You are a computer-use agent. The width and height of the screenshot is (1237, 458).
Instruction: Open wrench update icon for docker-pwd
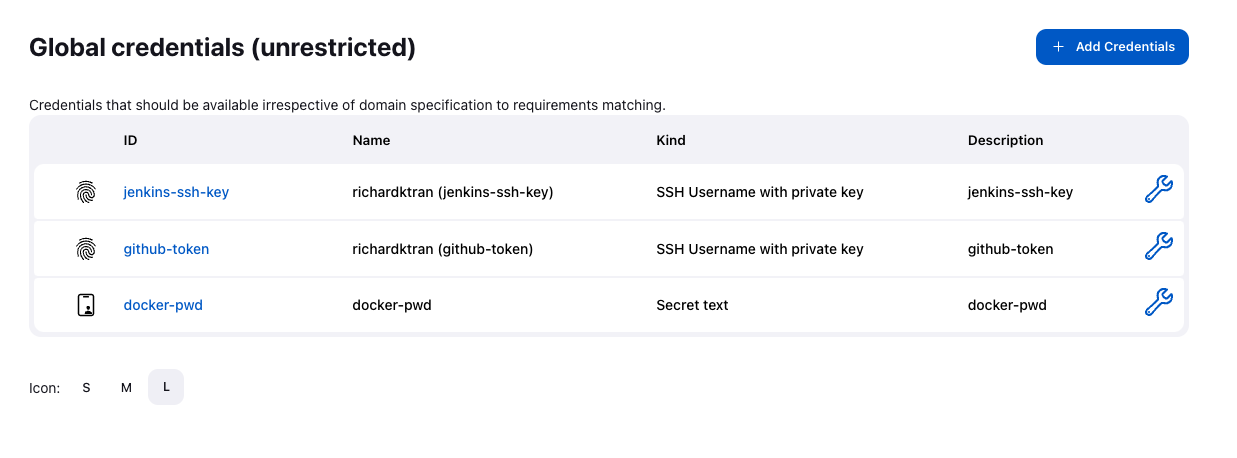click(x=1157, y=303)
